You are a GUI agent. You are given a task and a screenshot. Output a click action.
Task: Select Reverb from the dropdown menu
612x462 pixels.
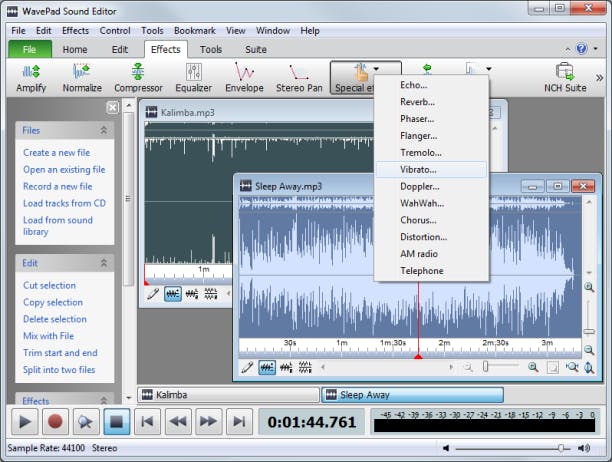[x=417, y=102]
